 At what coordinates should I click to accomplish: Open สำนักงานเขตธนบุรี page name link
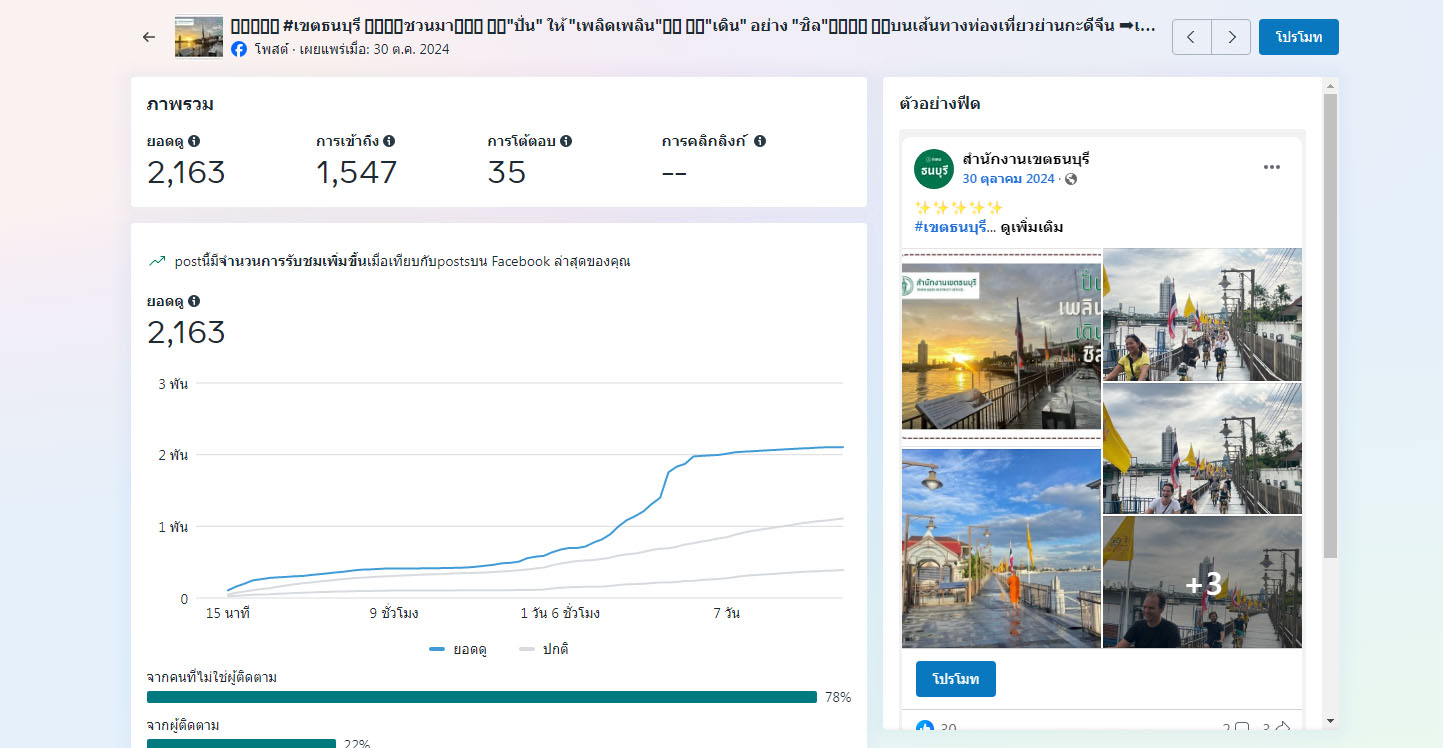pos(1026,159)
